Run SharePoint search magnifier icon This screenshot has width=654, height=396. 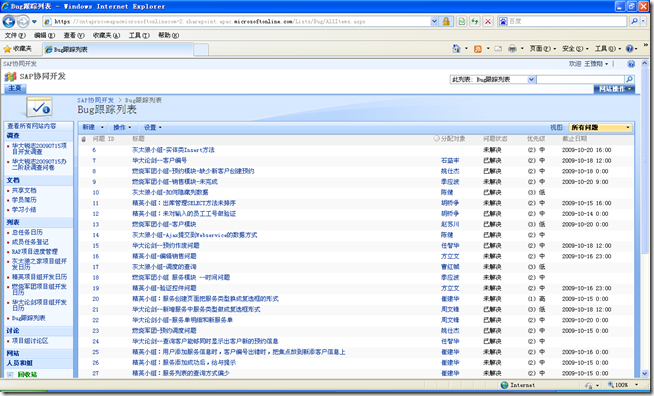[629, 79]
